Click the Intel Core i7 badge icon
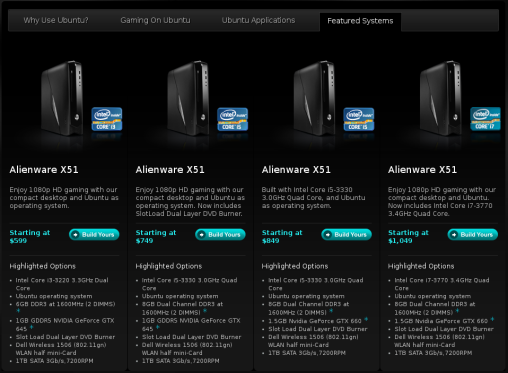 (x=485, y=119)
